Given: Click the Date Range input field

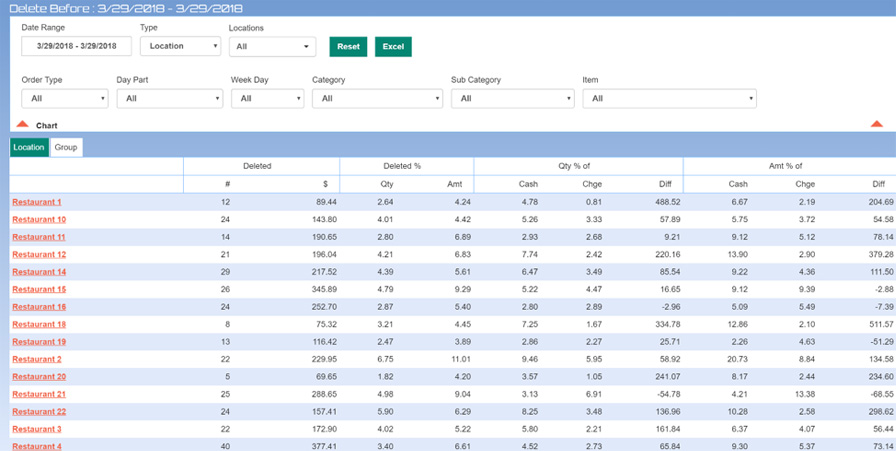Looking at the screenshot, I should point(76,46).
